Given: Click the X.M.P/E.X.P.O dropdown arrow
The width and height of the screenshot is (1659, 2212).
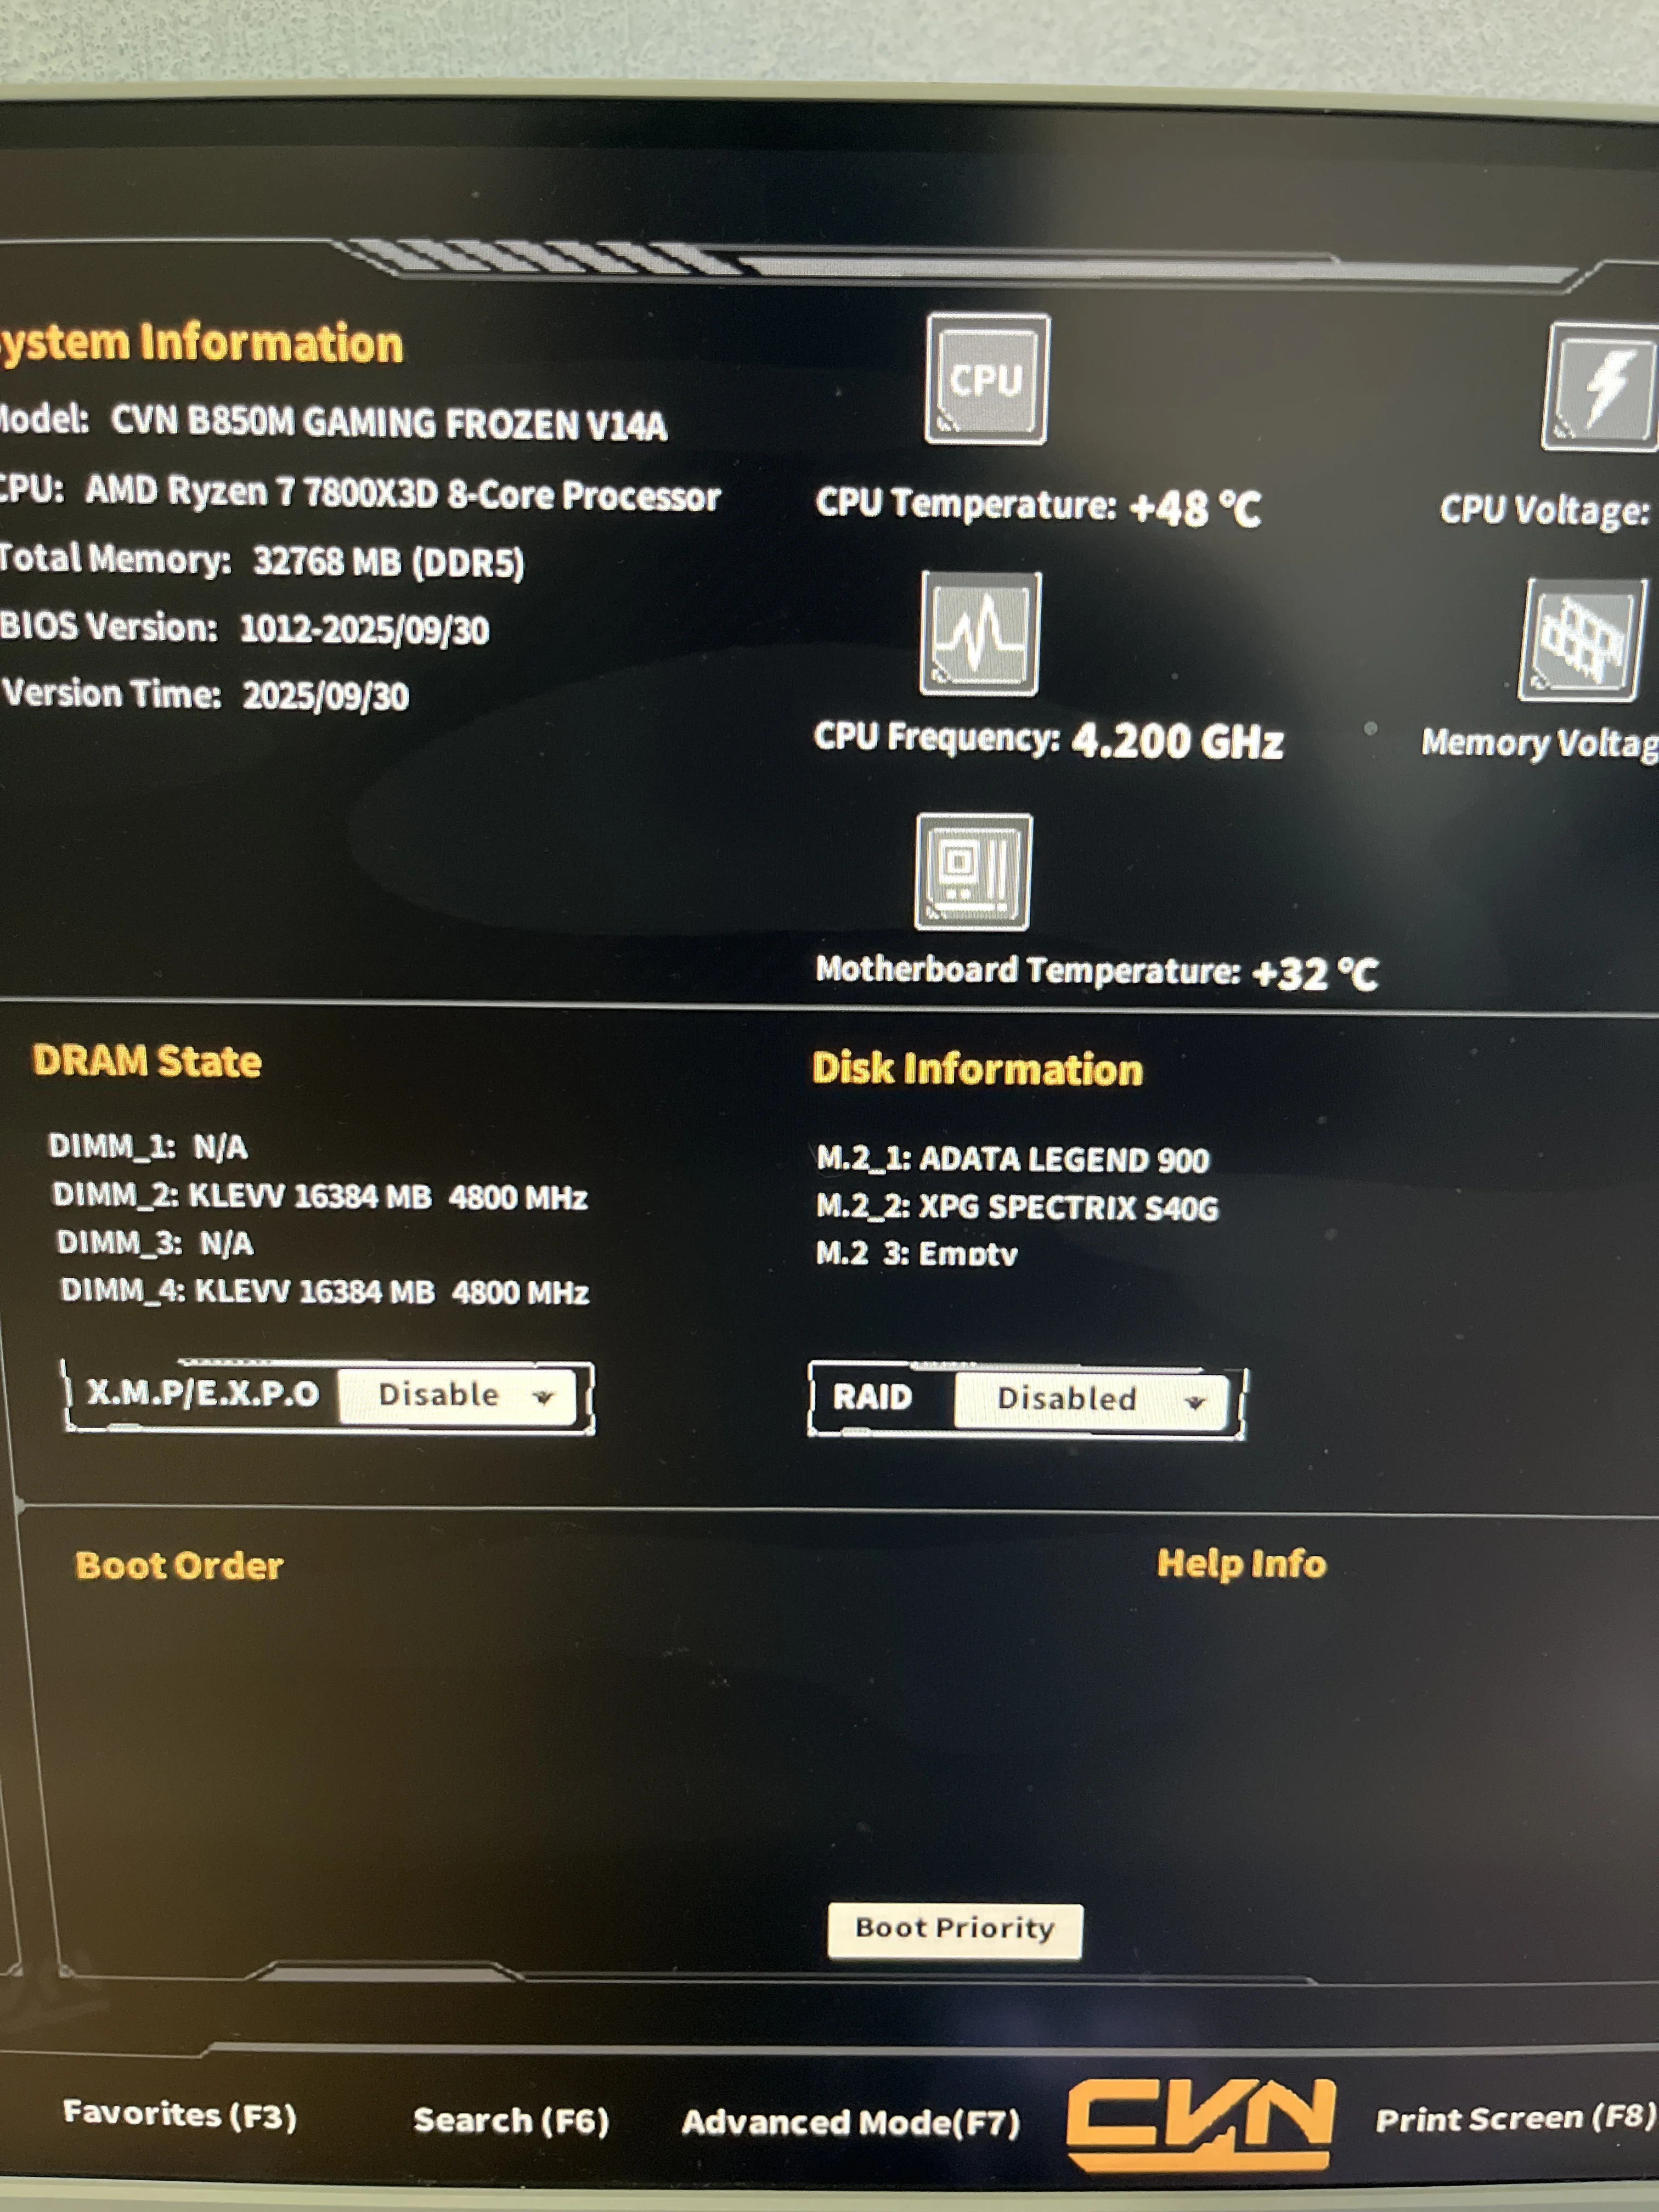Looking at the screenshot, I should click(543, 1397).
